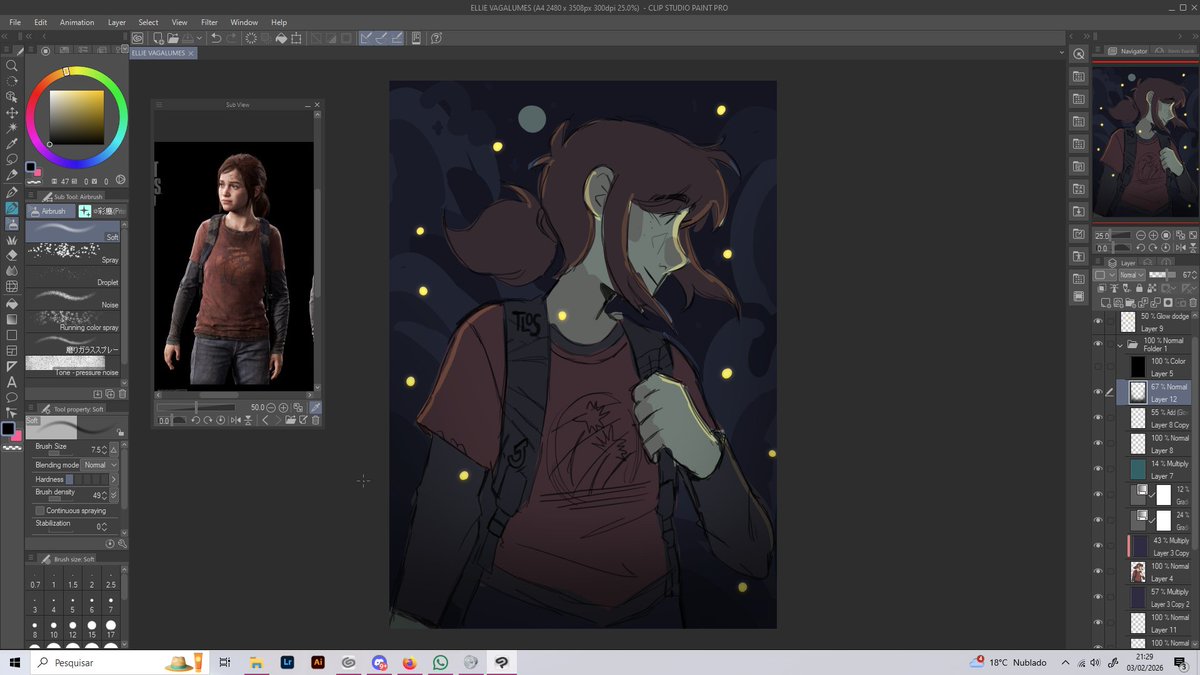The width and height of the screenshot is (1200, 675).
Task: Toggle visibility of Layer 4
Action: pos(1098,572)
